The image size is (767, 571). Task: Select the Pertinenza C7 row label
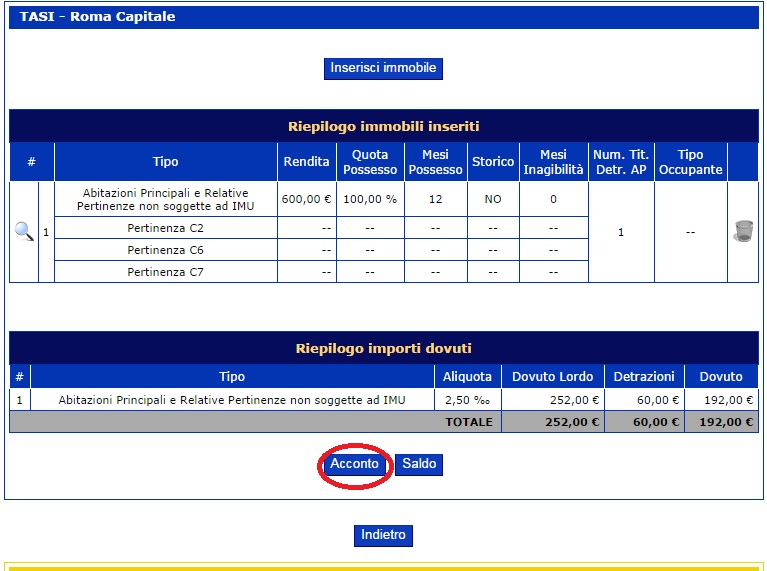[165, 271]
